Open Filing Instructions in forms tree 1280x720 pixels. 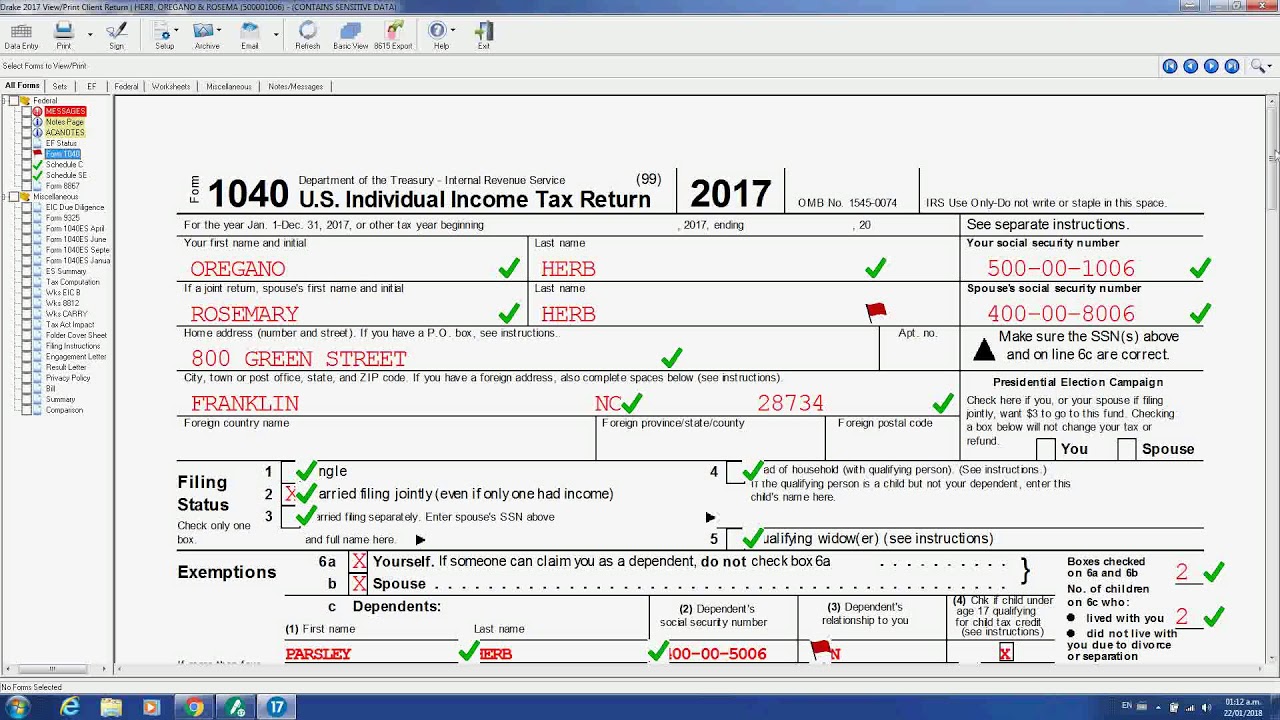point(72,346)
